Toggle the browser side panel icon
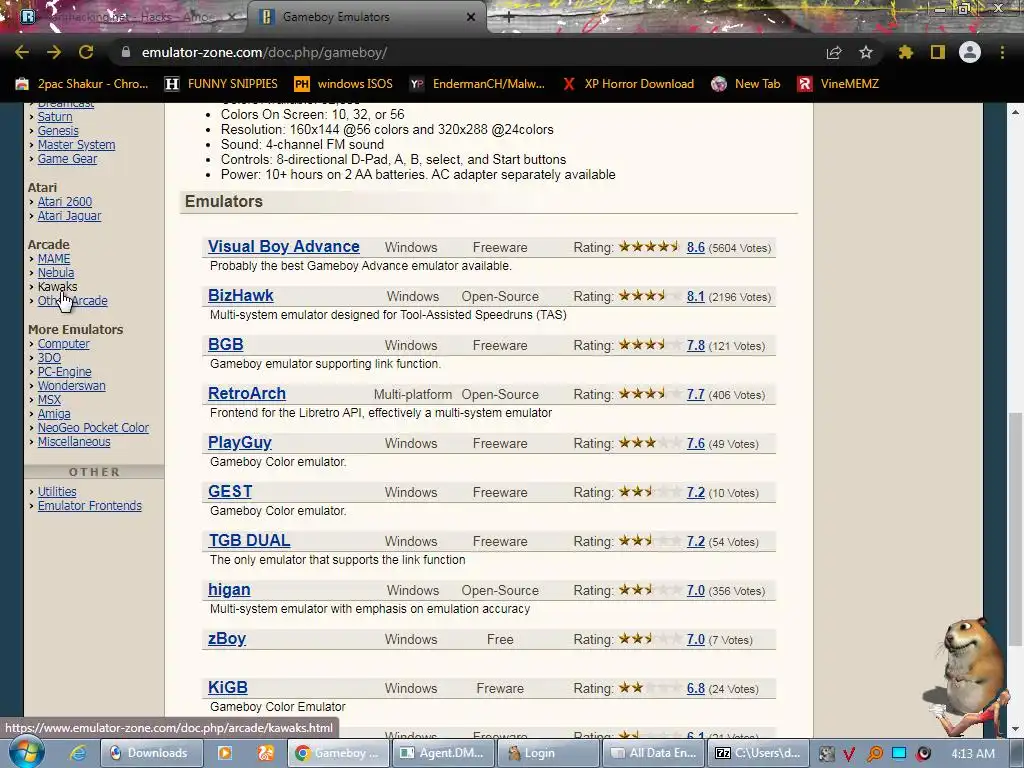 click(938, 52)
